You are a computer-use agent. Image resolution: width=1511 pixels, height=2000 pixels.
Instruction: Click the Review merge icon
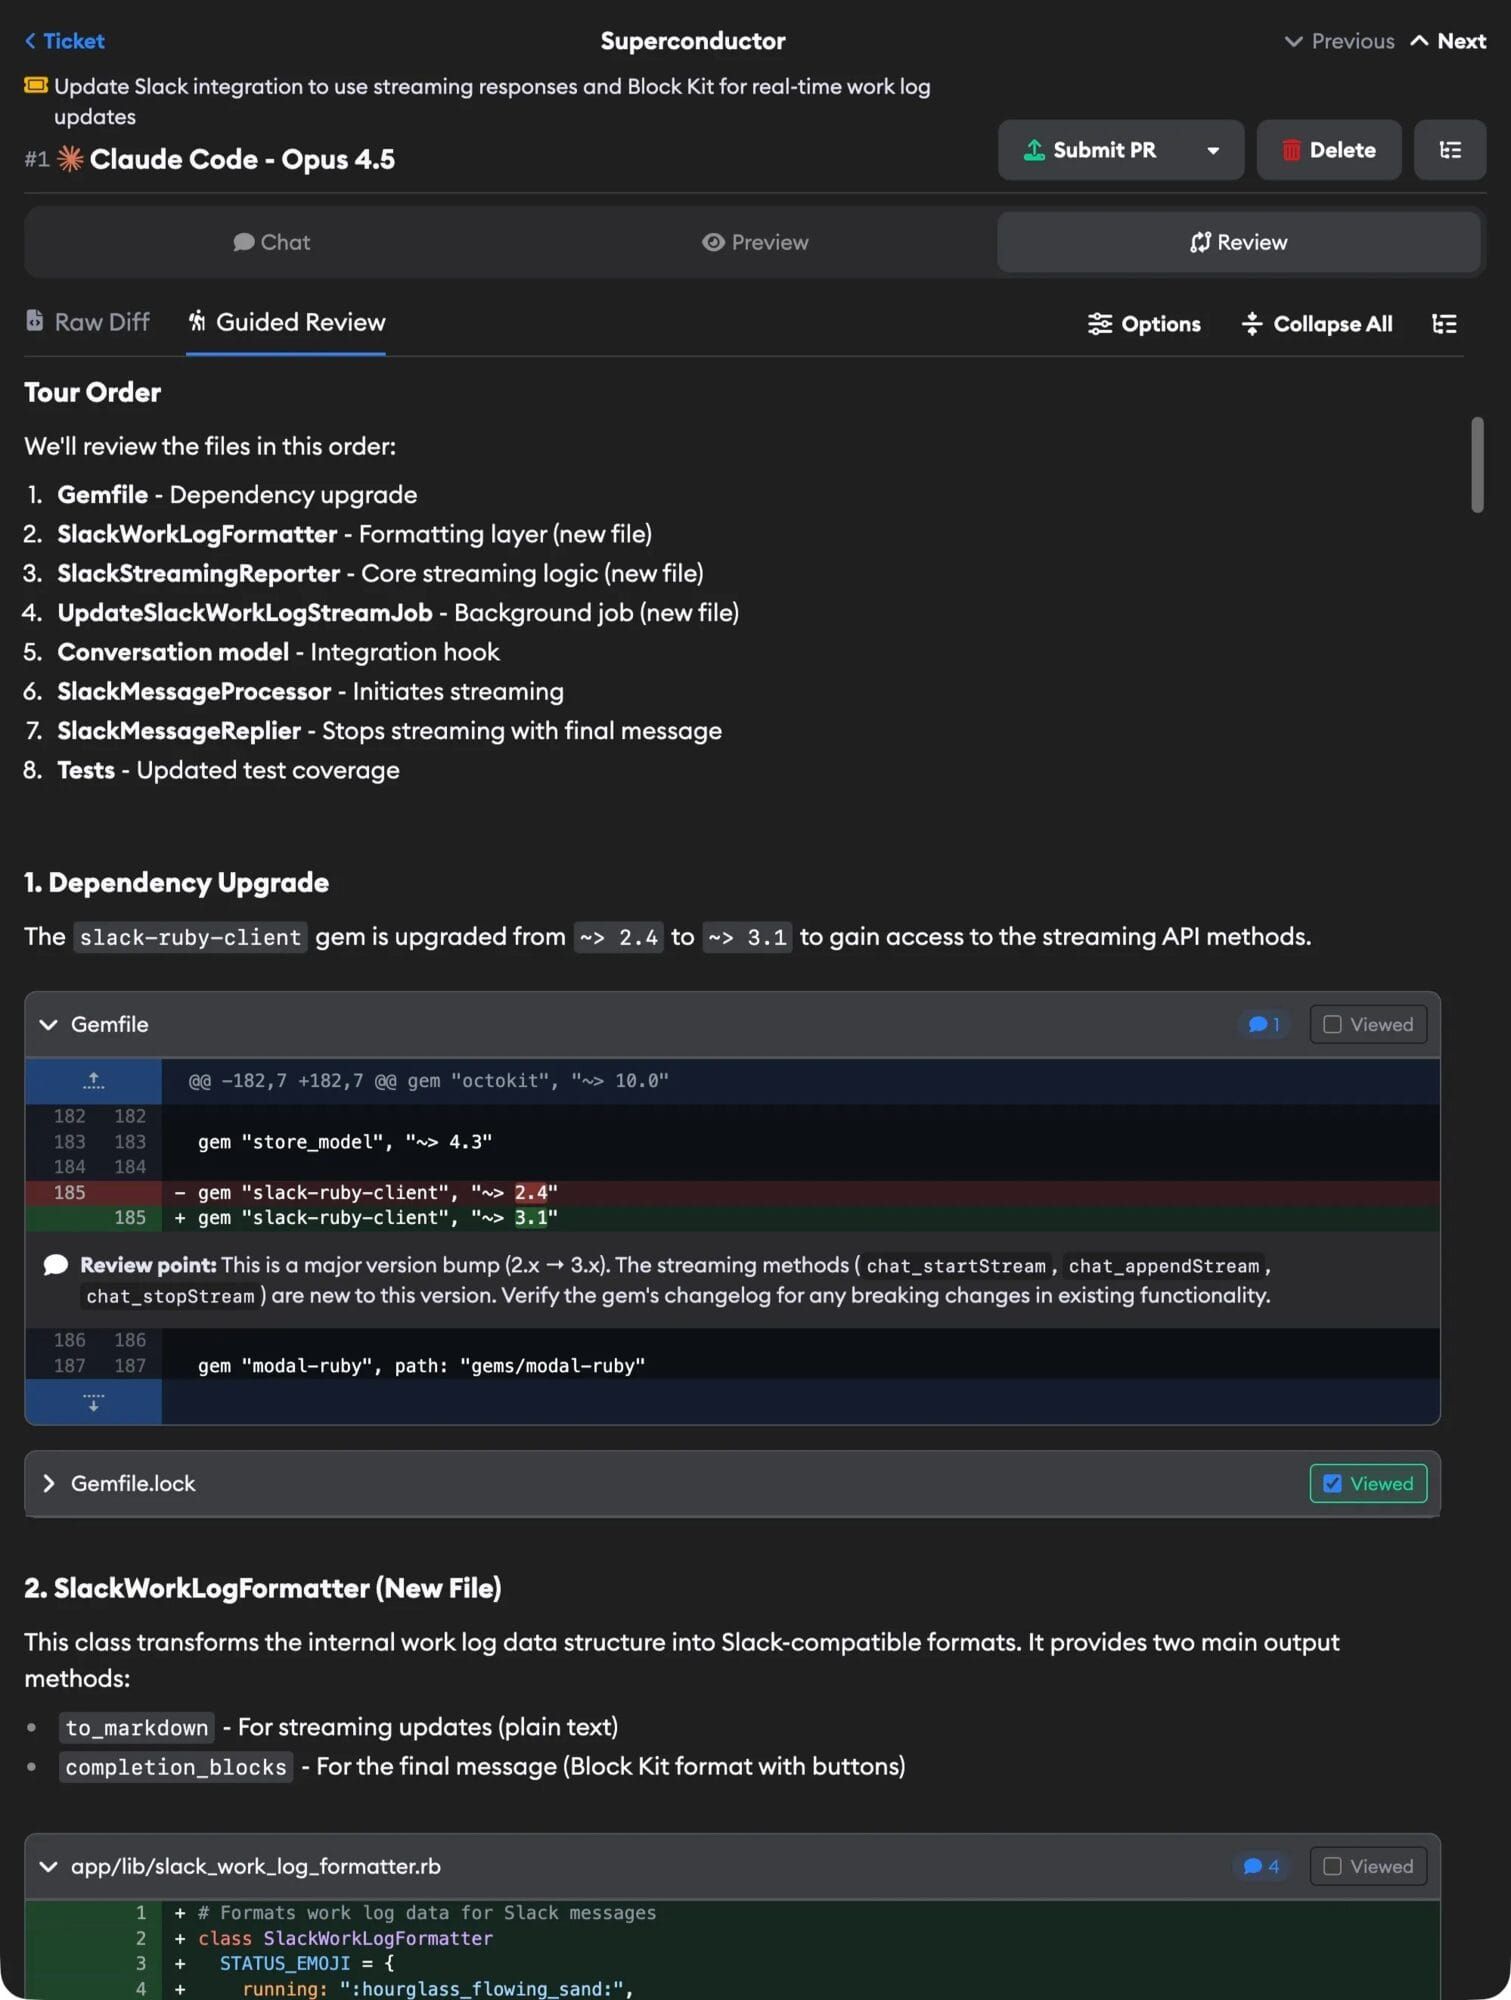point(1200,242)
